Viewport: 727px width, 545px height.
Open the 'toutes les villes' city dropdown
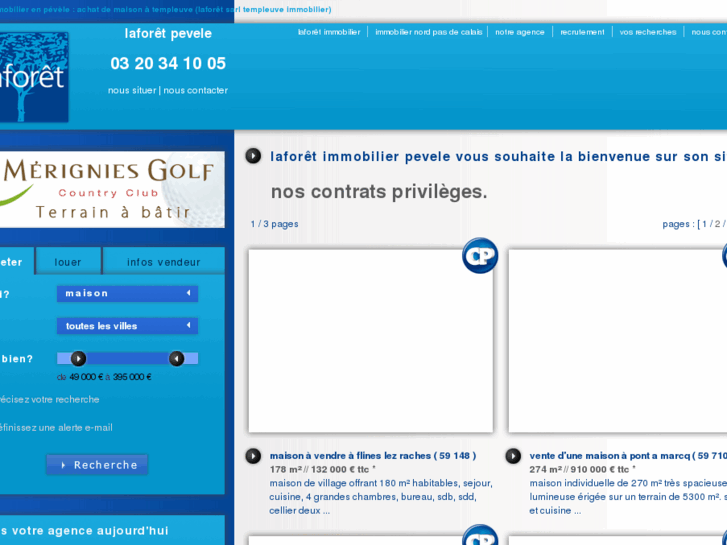(128, 326)
